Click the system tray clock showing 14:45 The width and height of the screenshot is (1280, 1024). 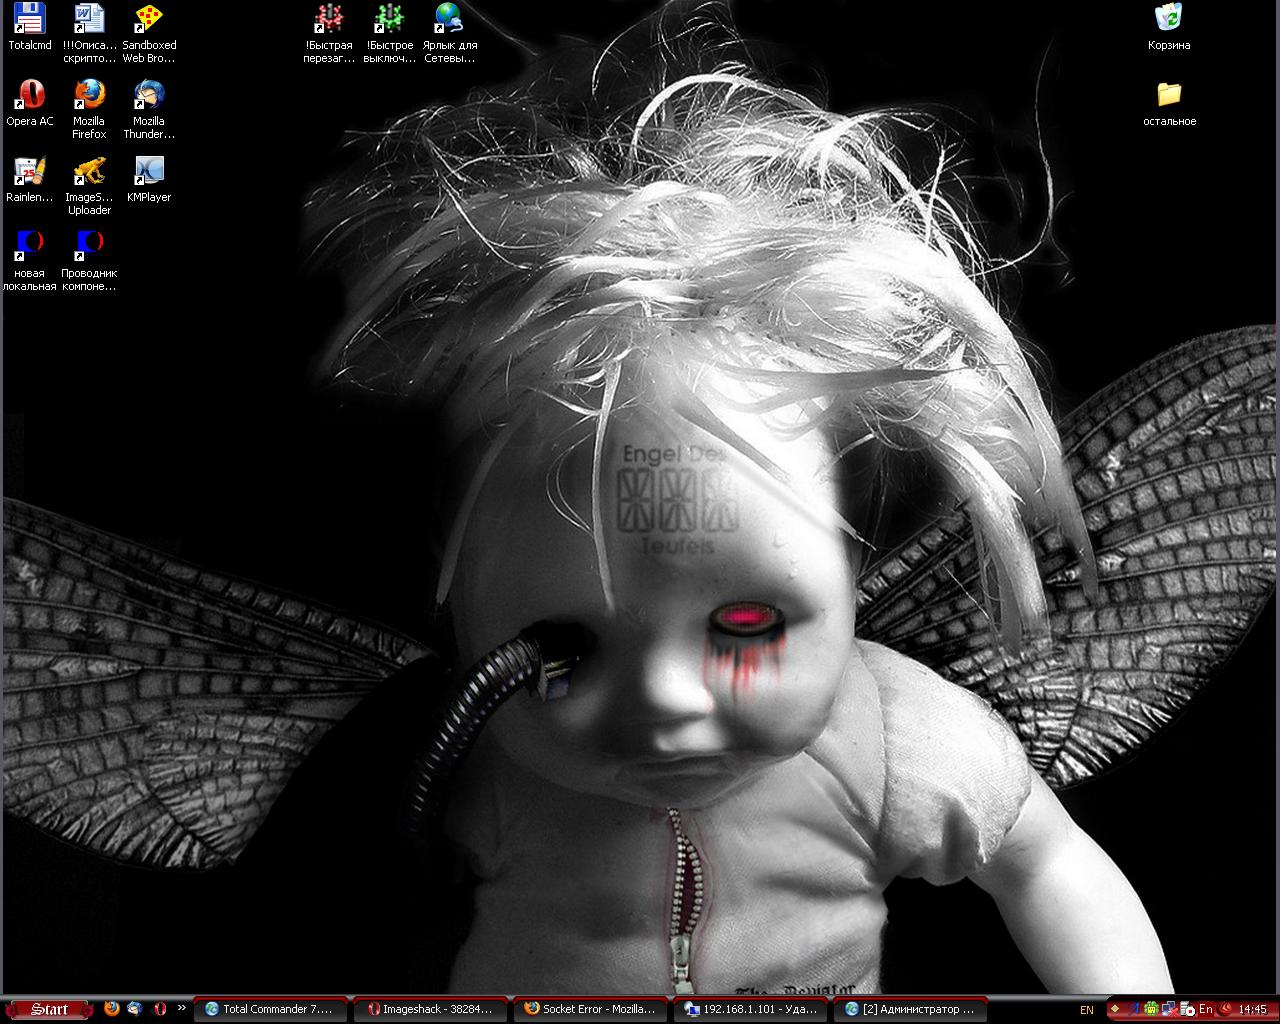(1252, 1009)
